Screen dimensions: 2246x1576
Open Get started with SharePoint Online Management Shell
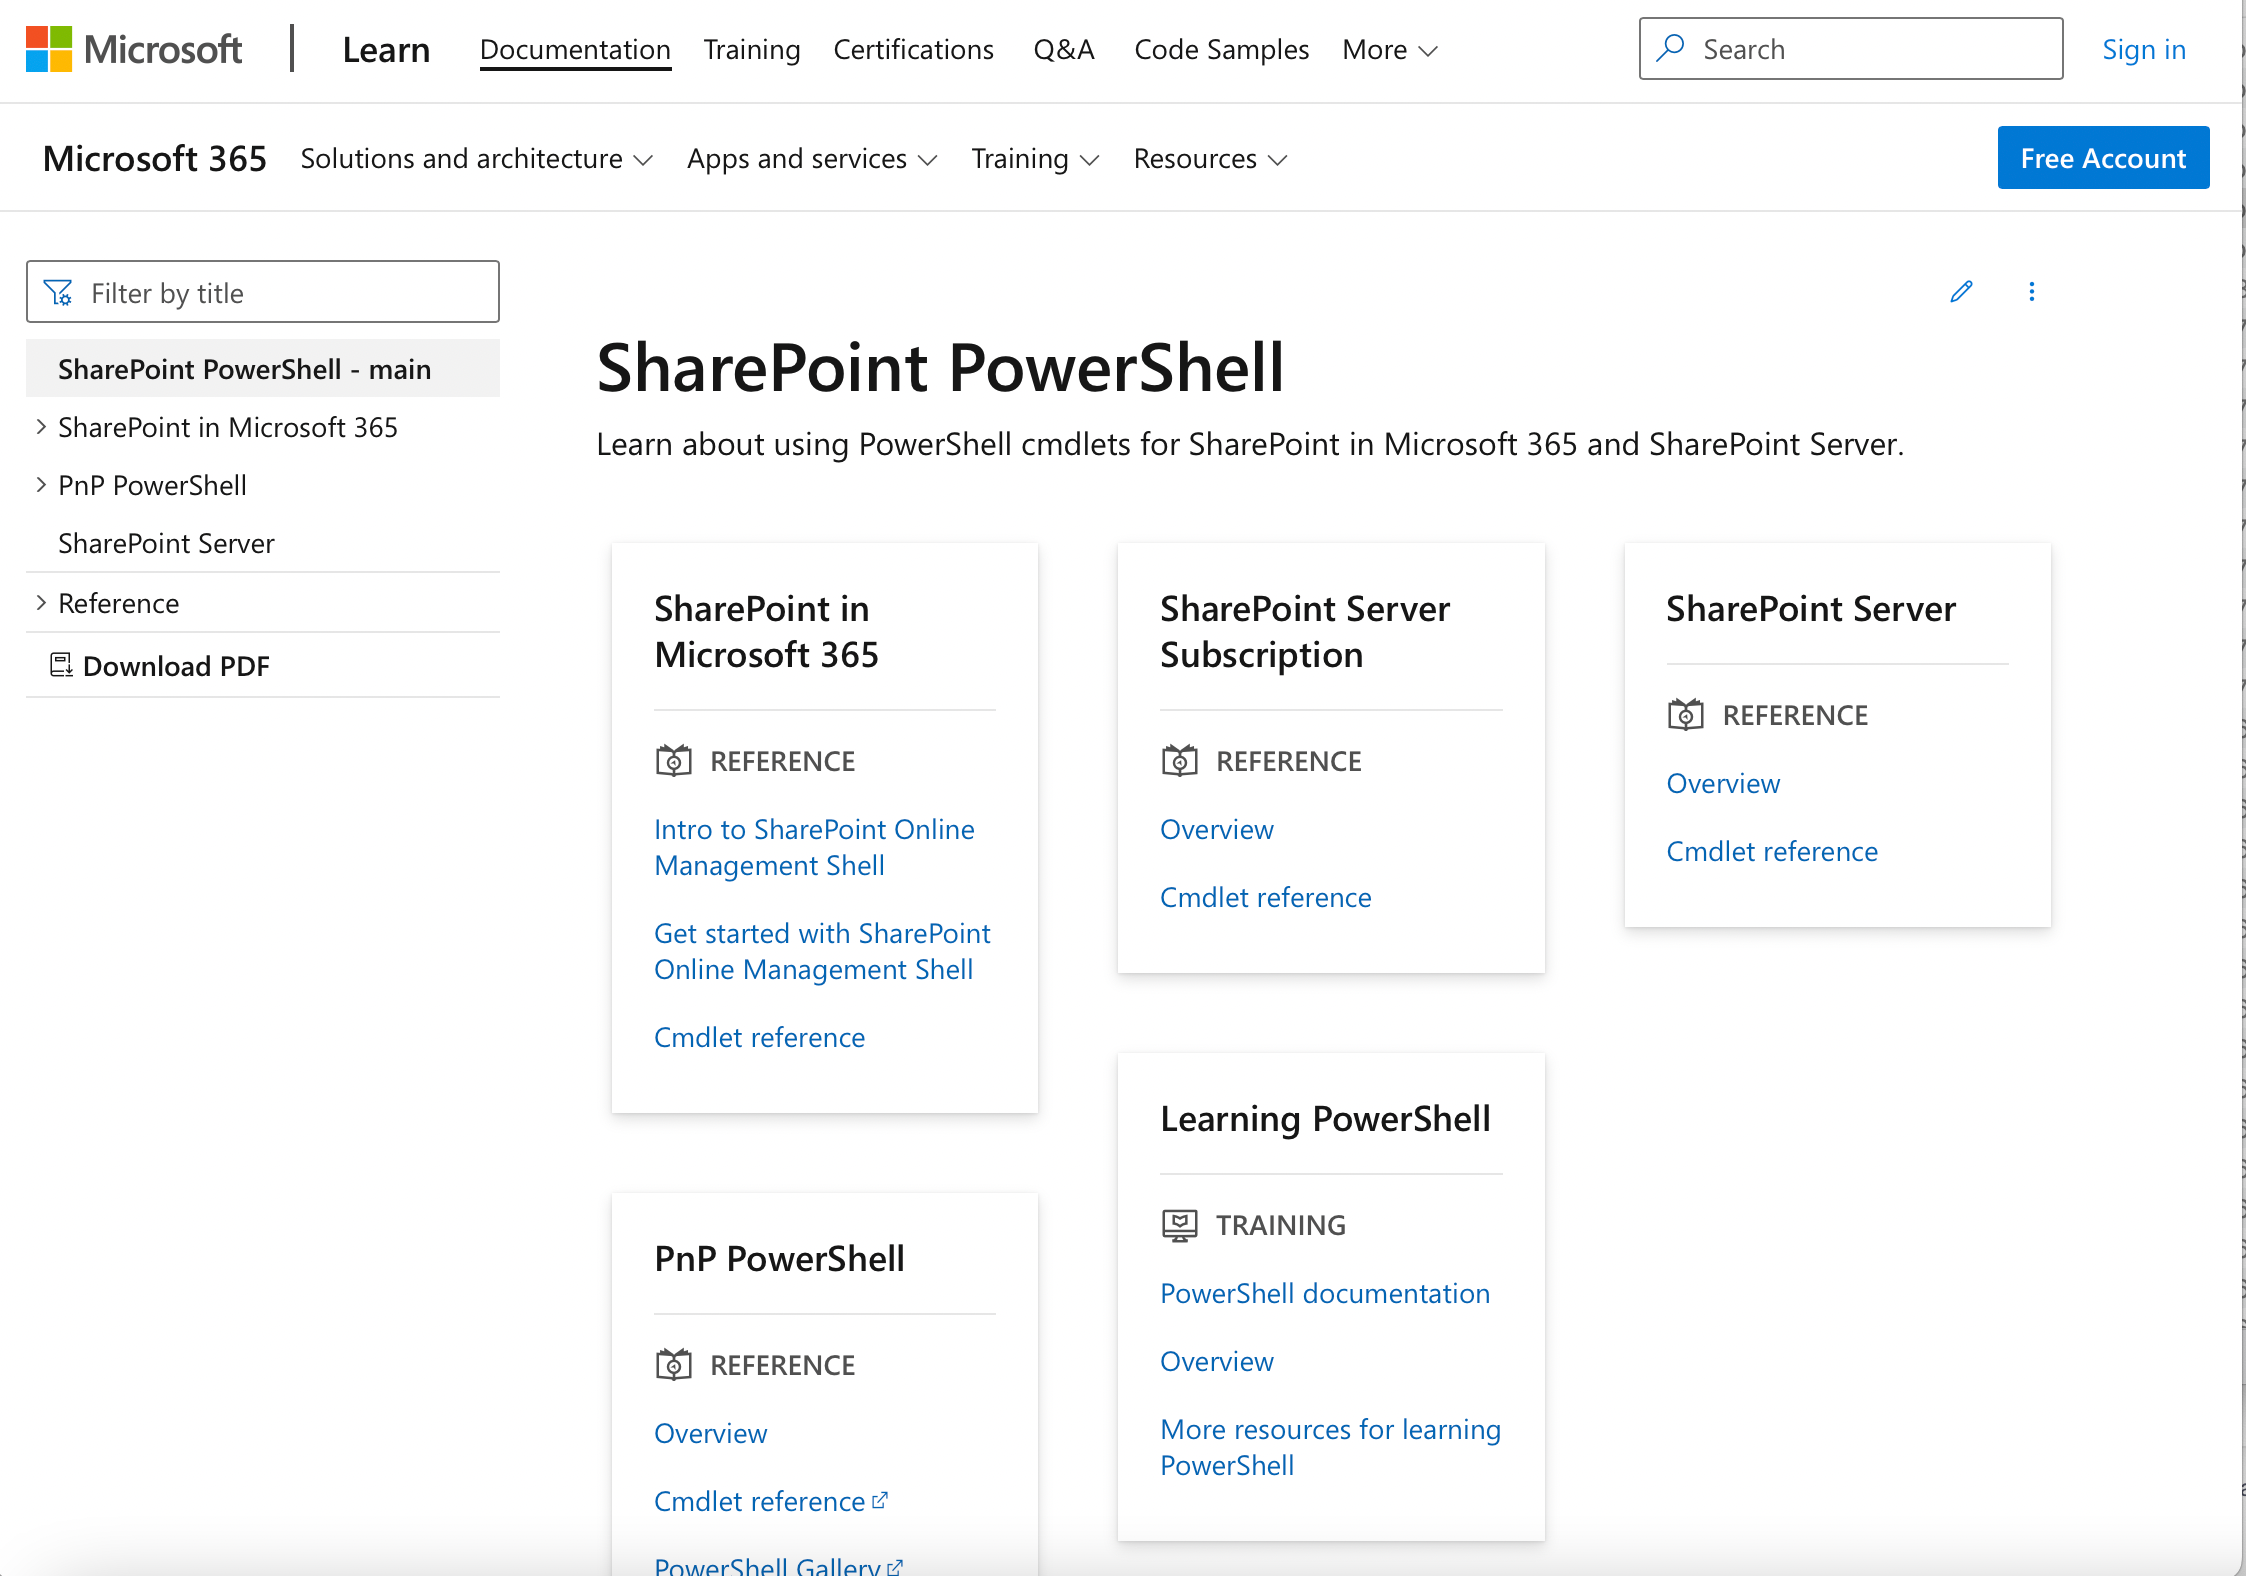[x=822, y=951]
